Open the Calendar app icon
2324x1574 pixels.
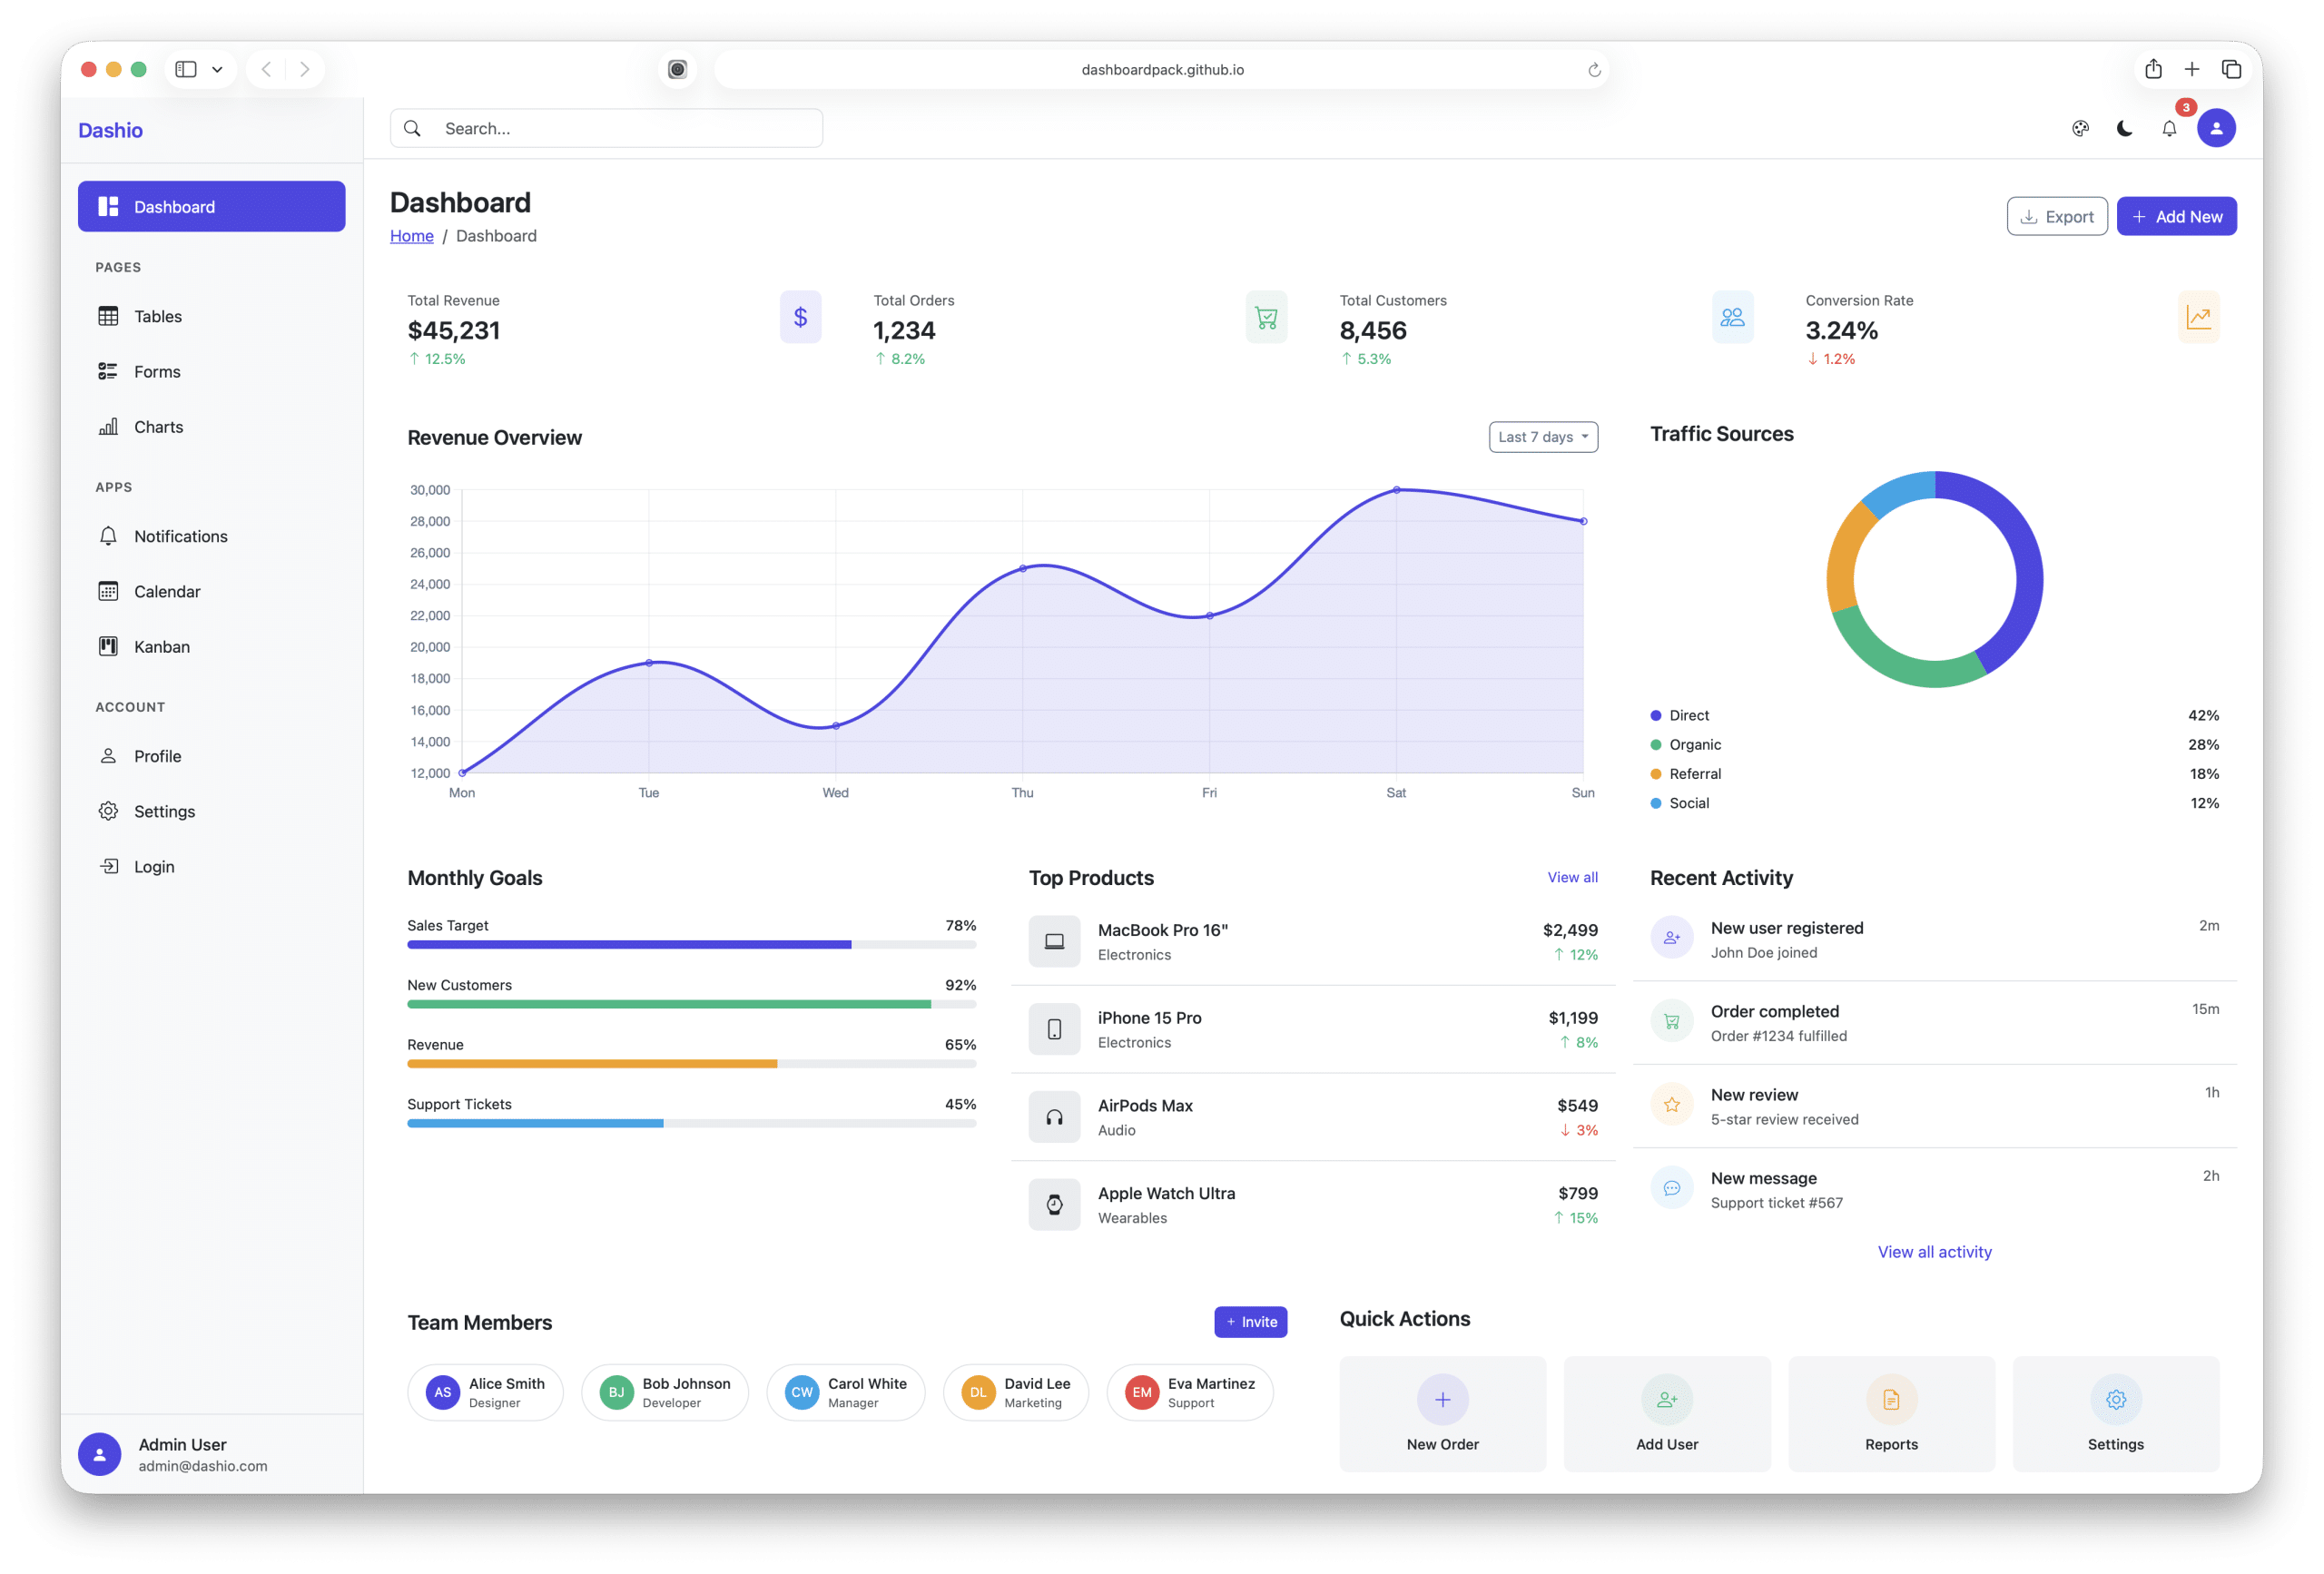(108, 591)
